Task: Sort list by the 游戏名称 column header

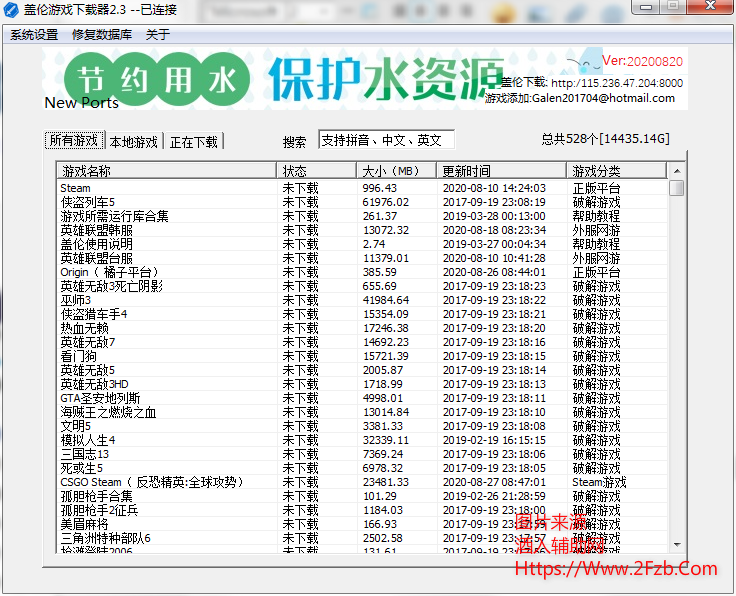Action: 166,171
